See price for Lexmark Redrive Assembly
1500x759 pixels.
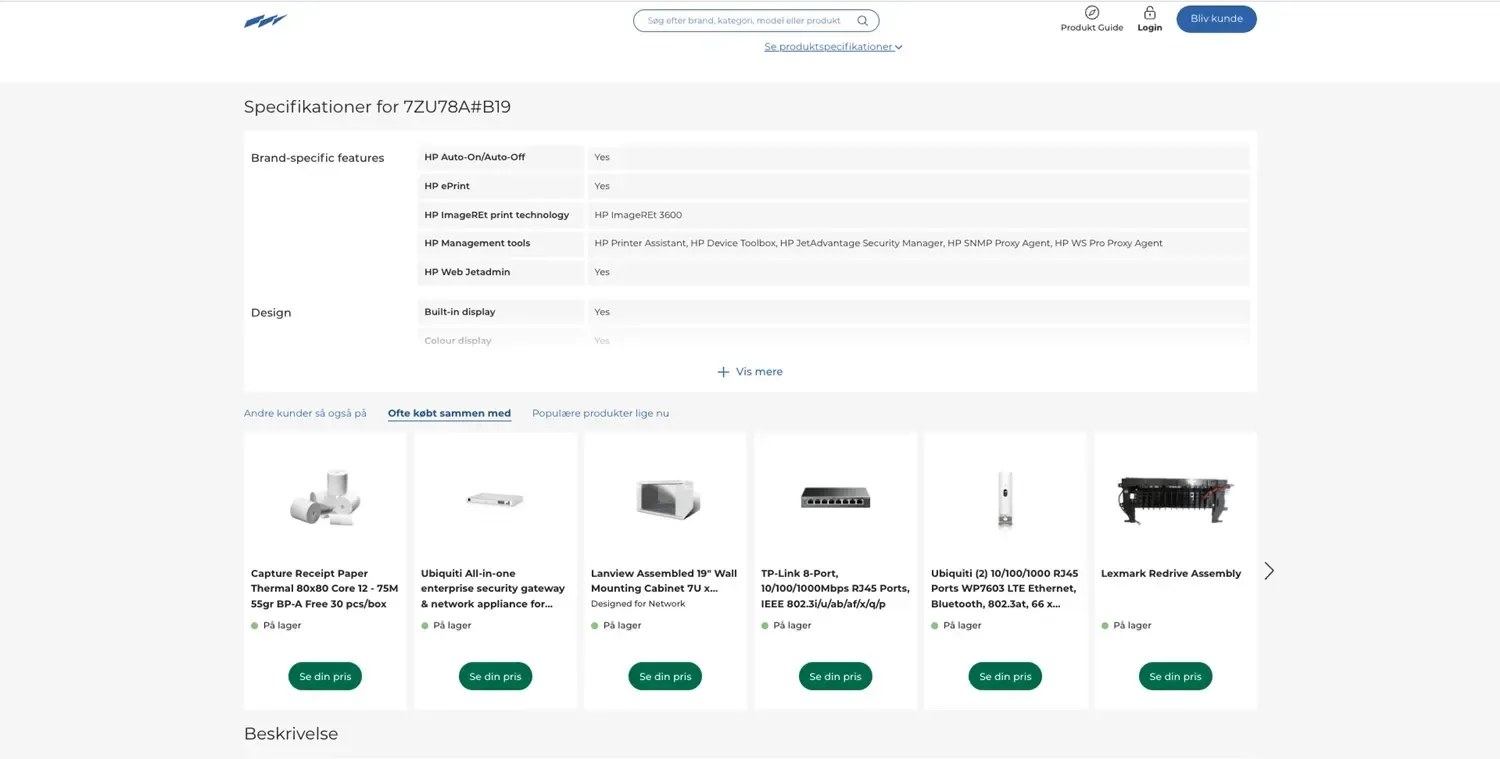tap(1175, 677)
